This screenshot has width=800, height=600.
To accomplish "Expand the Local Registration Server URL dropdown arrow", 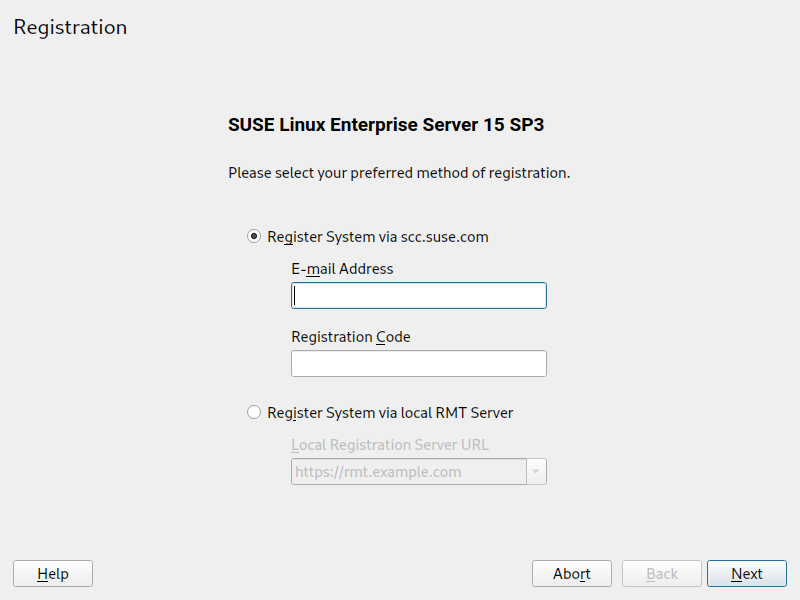I will (x=537, y=472).
